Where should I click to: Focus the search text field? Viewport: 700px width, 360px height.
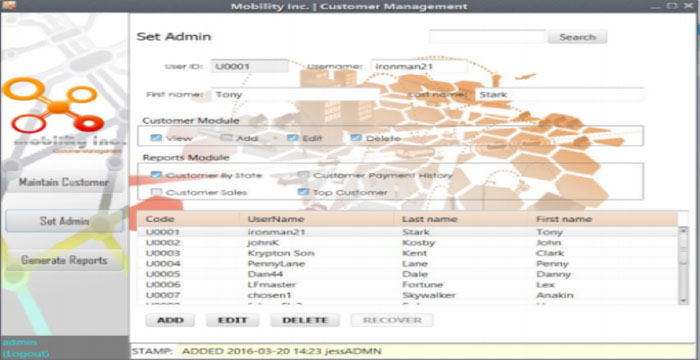488,37
